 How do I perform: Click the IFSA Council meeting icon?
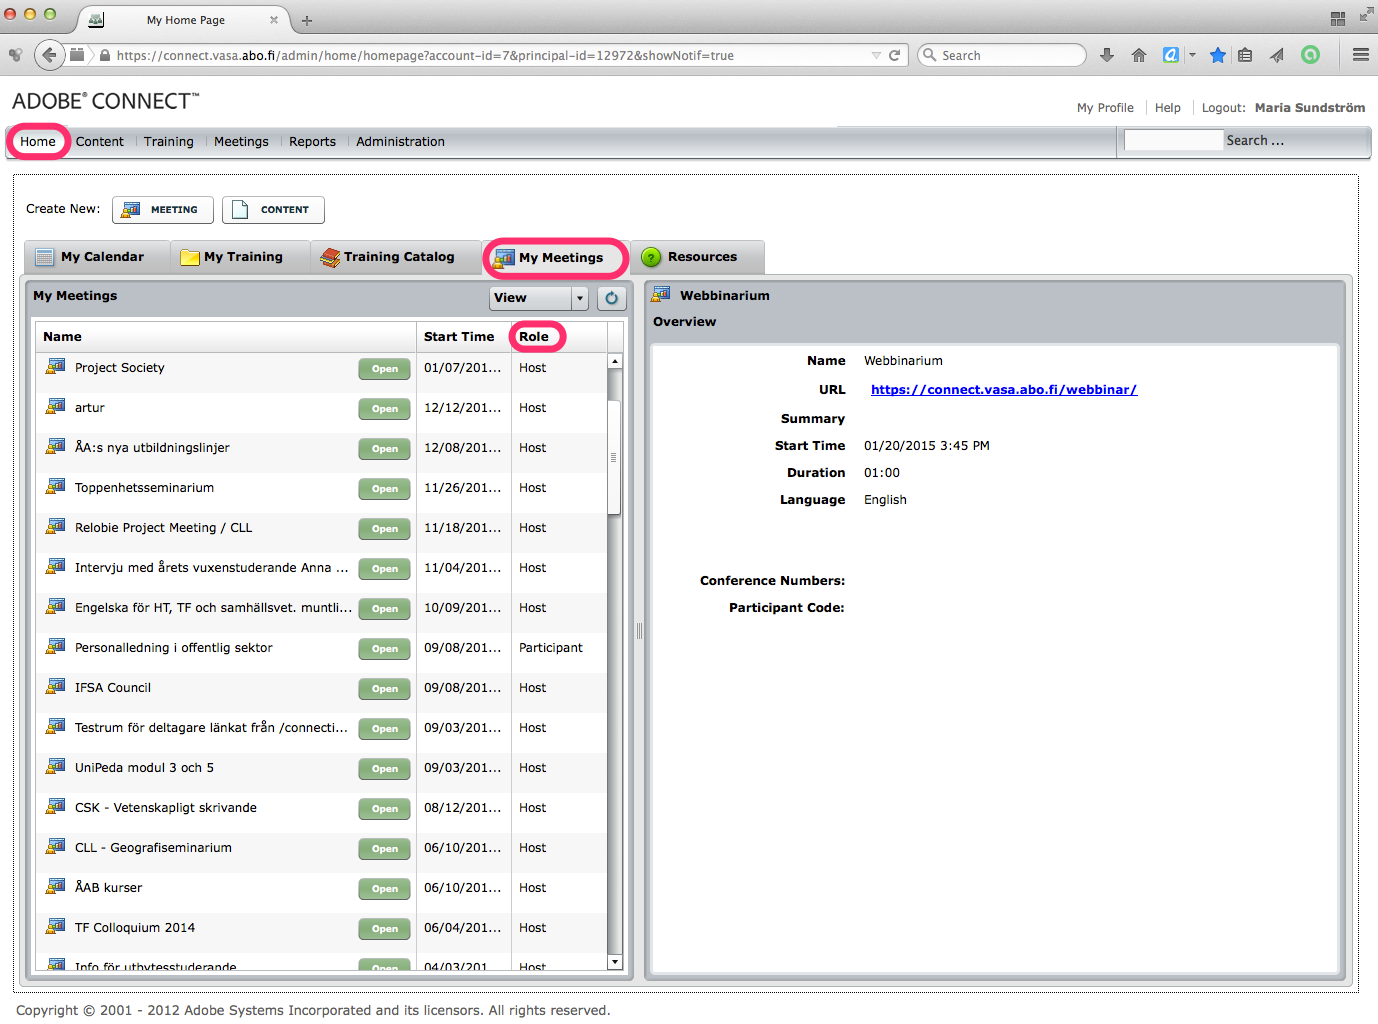(x=56, y=687)
